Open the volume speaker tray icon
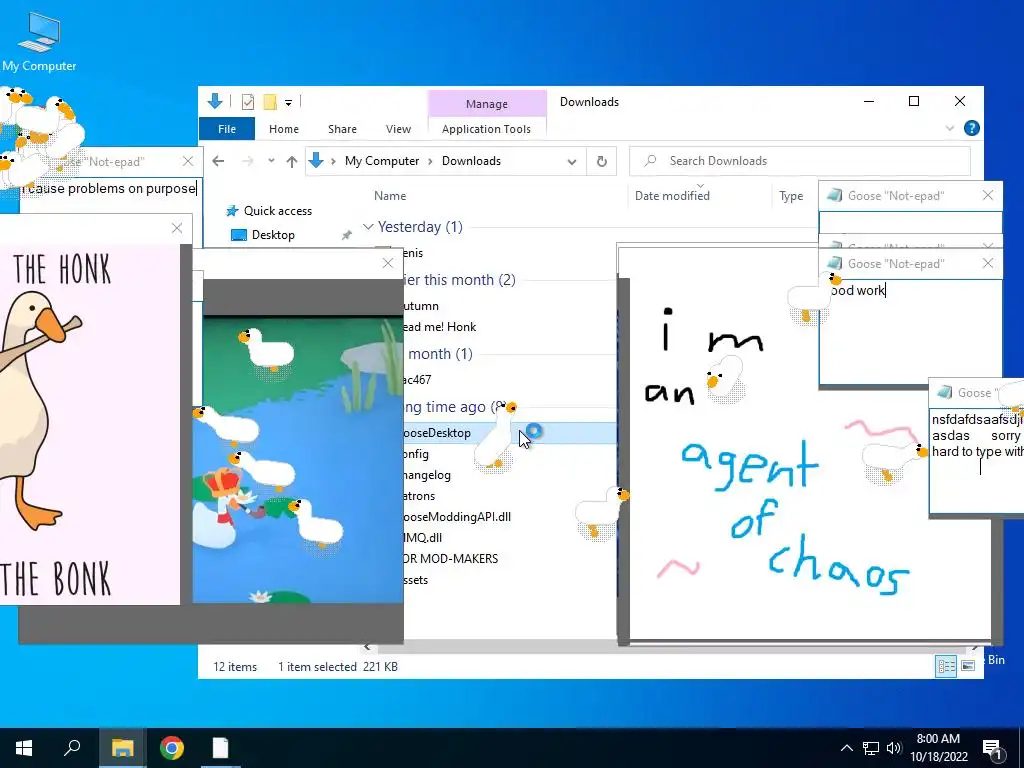1024x768 pixels. (x=894, y=748)
